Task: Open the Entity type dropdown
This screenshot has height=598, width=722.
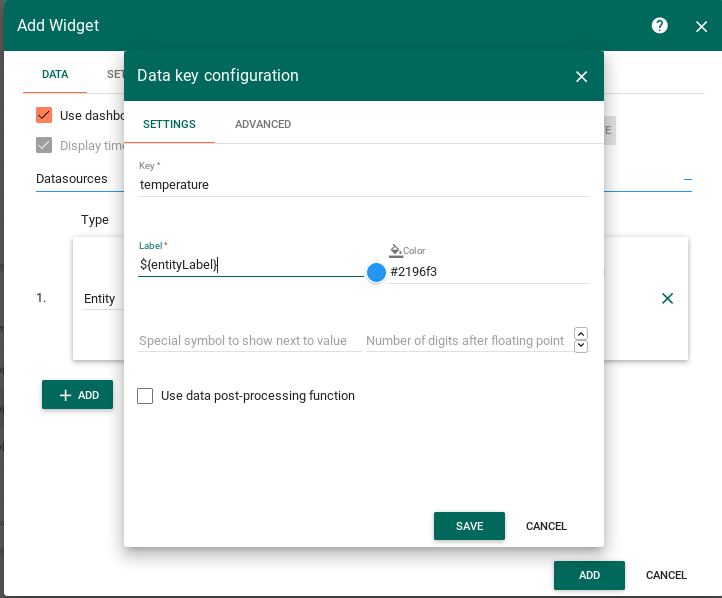Action: 103,299
